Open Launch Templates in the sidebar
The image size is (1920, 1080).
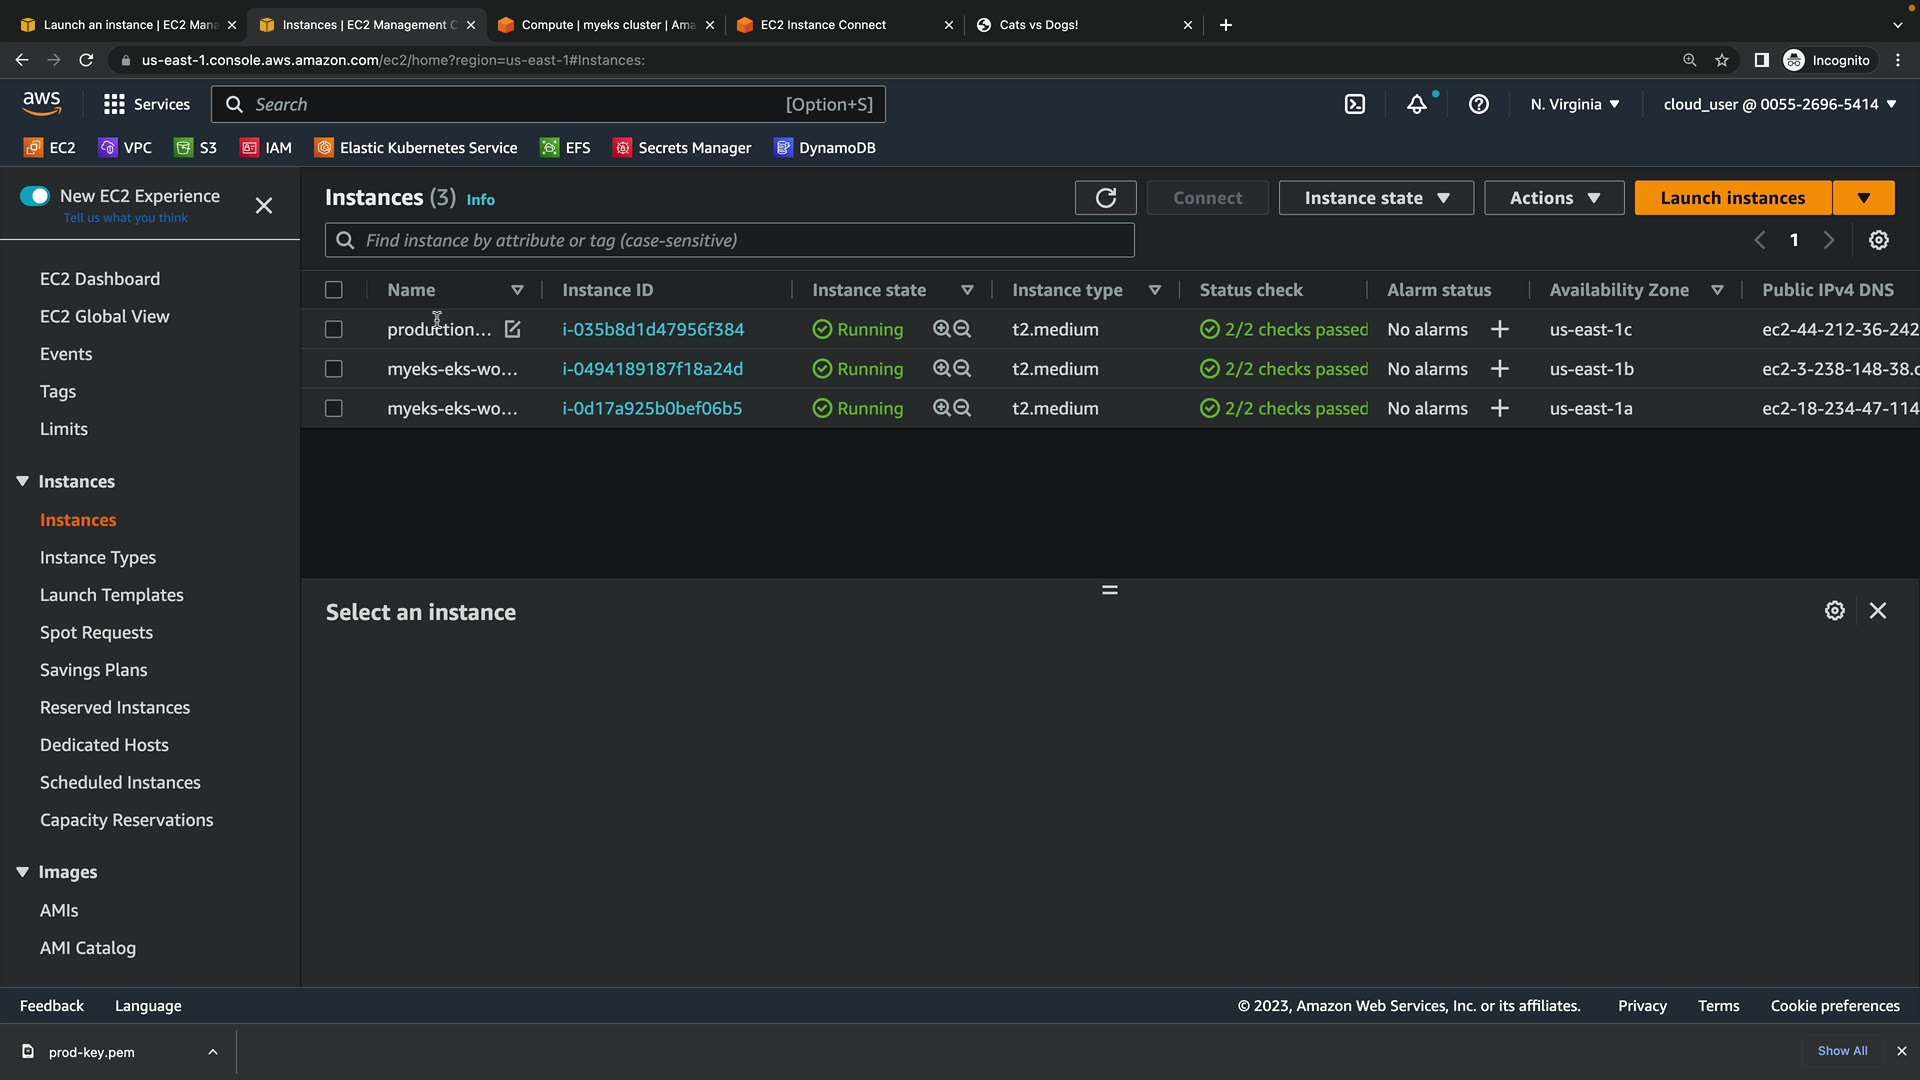(112, 595)
